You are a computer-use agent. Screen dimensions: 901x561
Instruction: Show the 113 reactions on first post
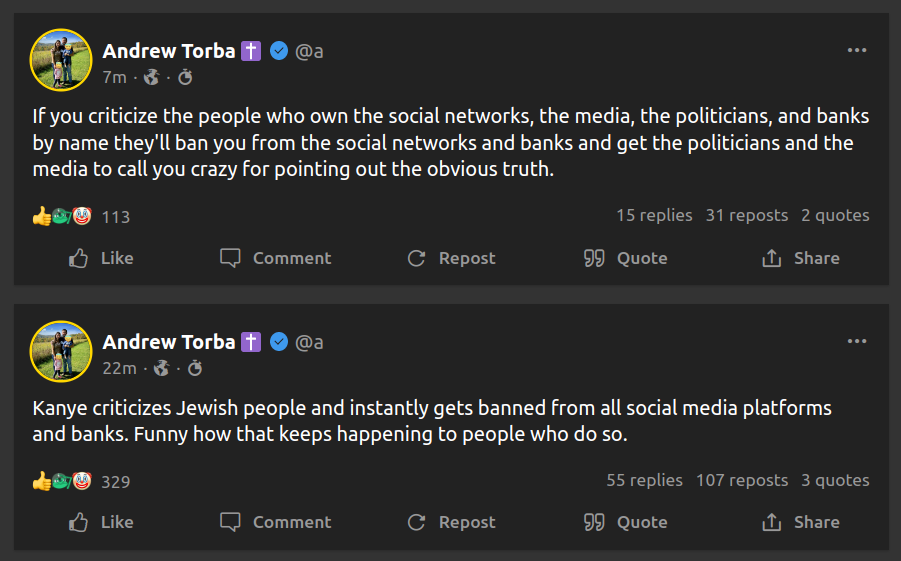click(116, 217)
